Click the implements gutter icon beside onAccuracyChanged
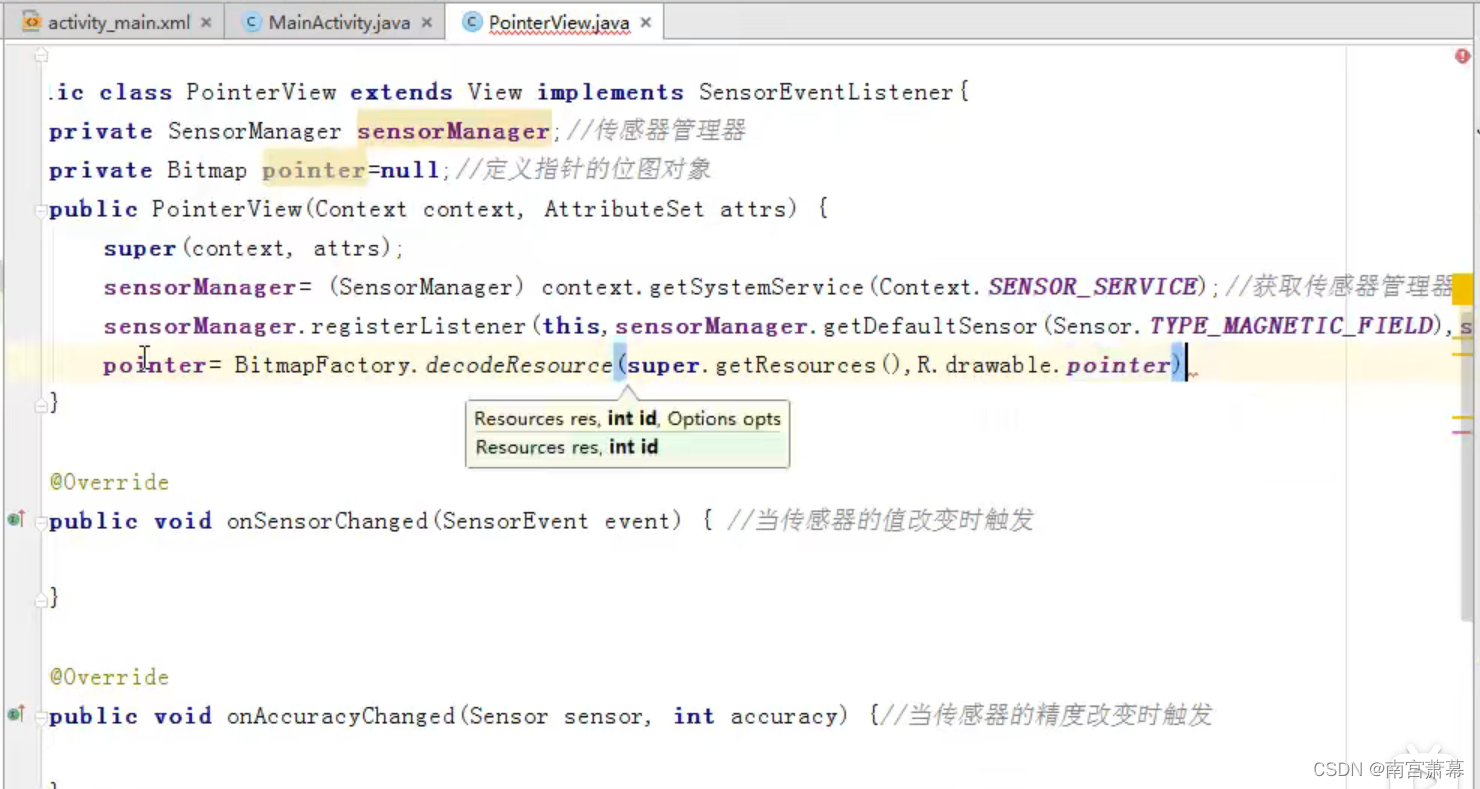Image resolution: width=1480 pixels, height=789 pixels. click(x=16, y=714)
